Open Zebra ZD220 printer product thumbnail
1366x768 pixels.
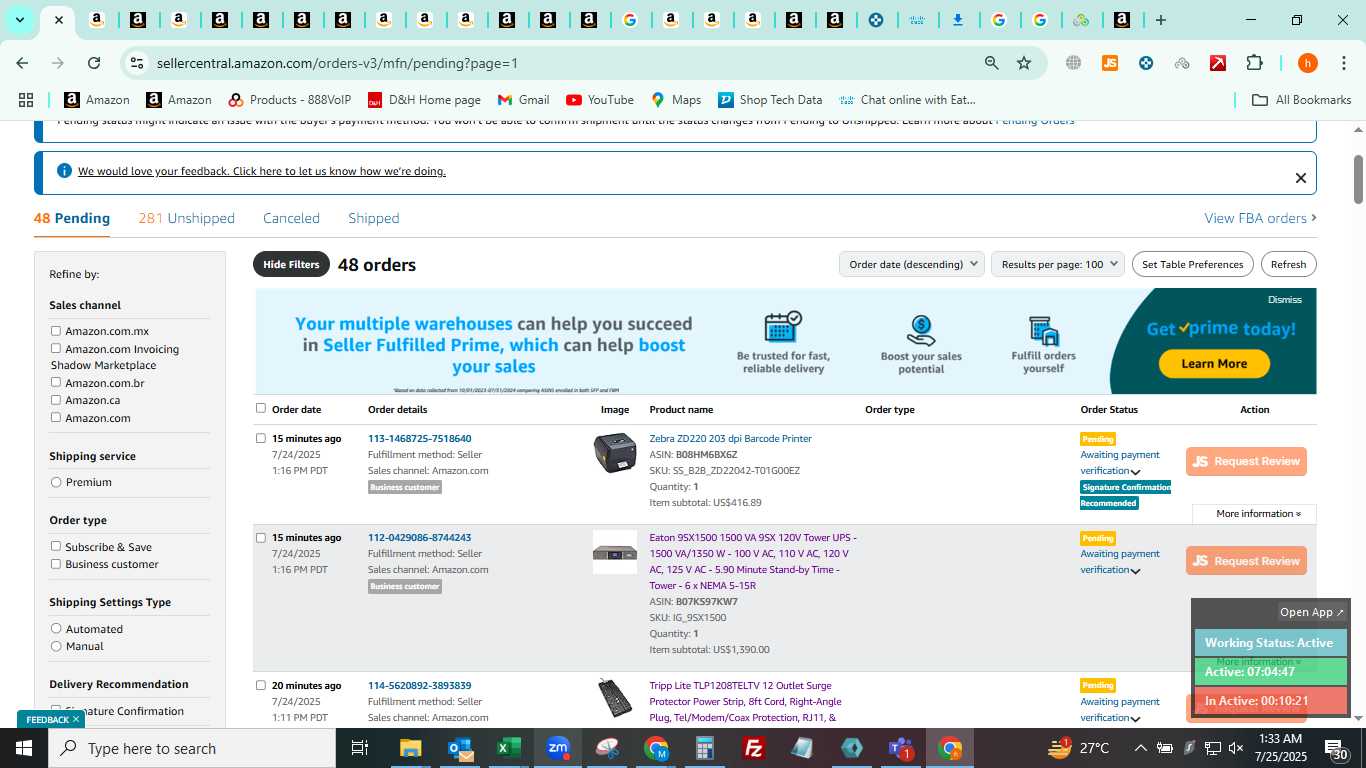pyautogui.click(x=615, y=452)
